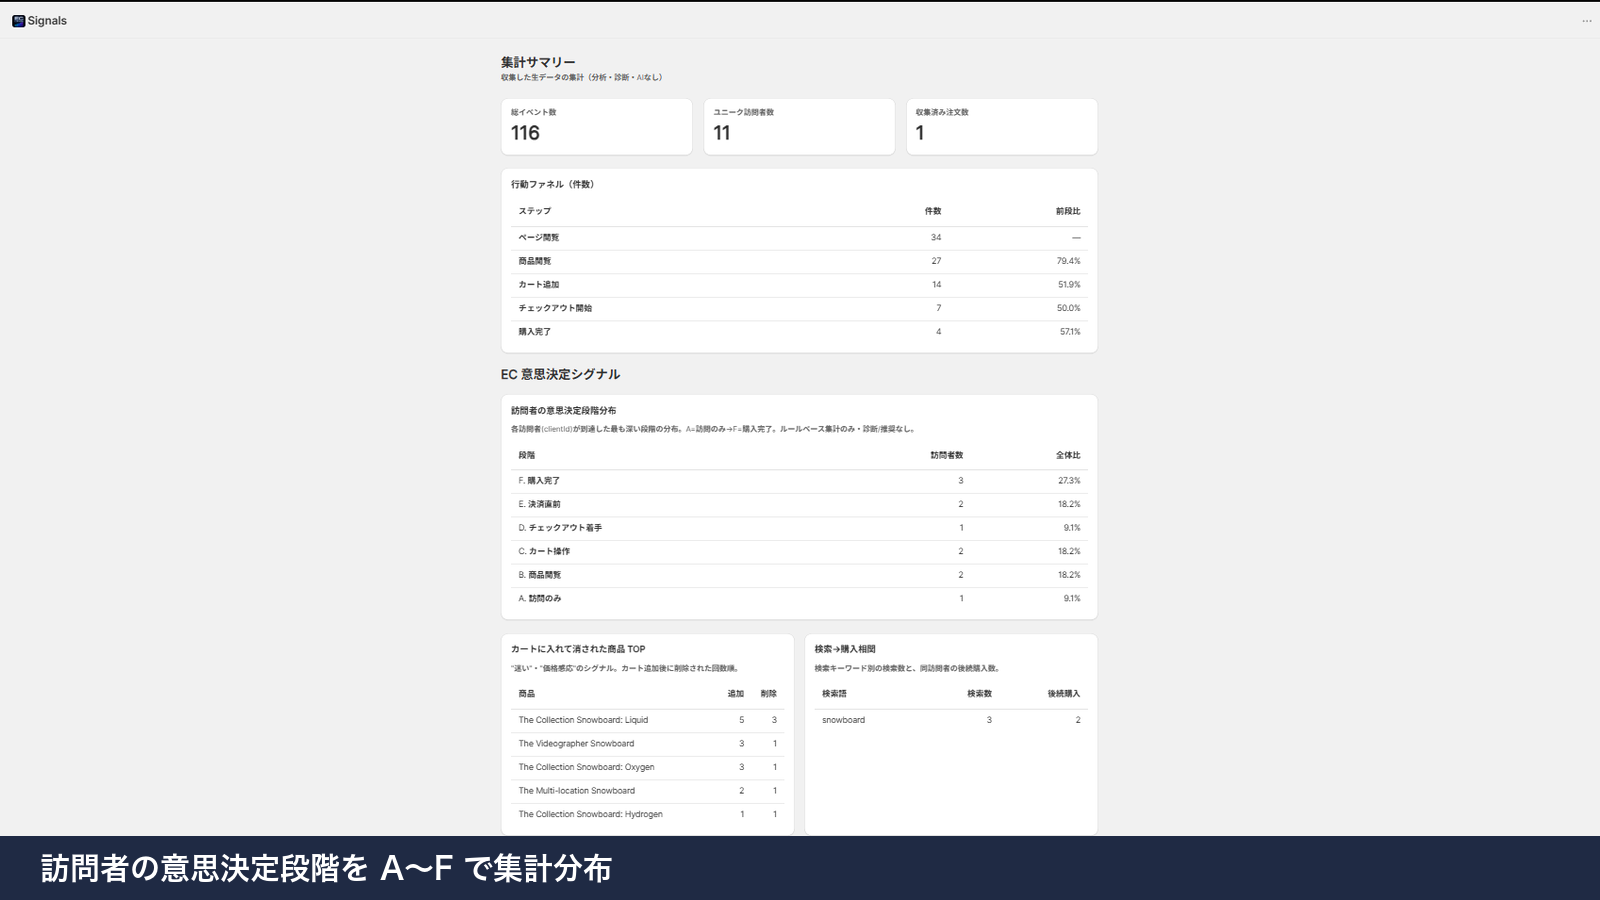1600x900 pixels.
Task: Click the 27.3% share value
Action: pos(1069,481)
